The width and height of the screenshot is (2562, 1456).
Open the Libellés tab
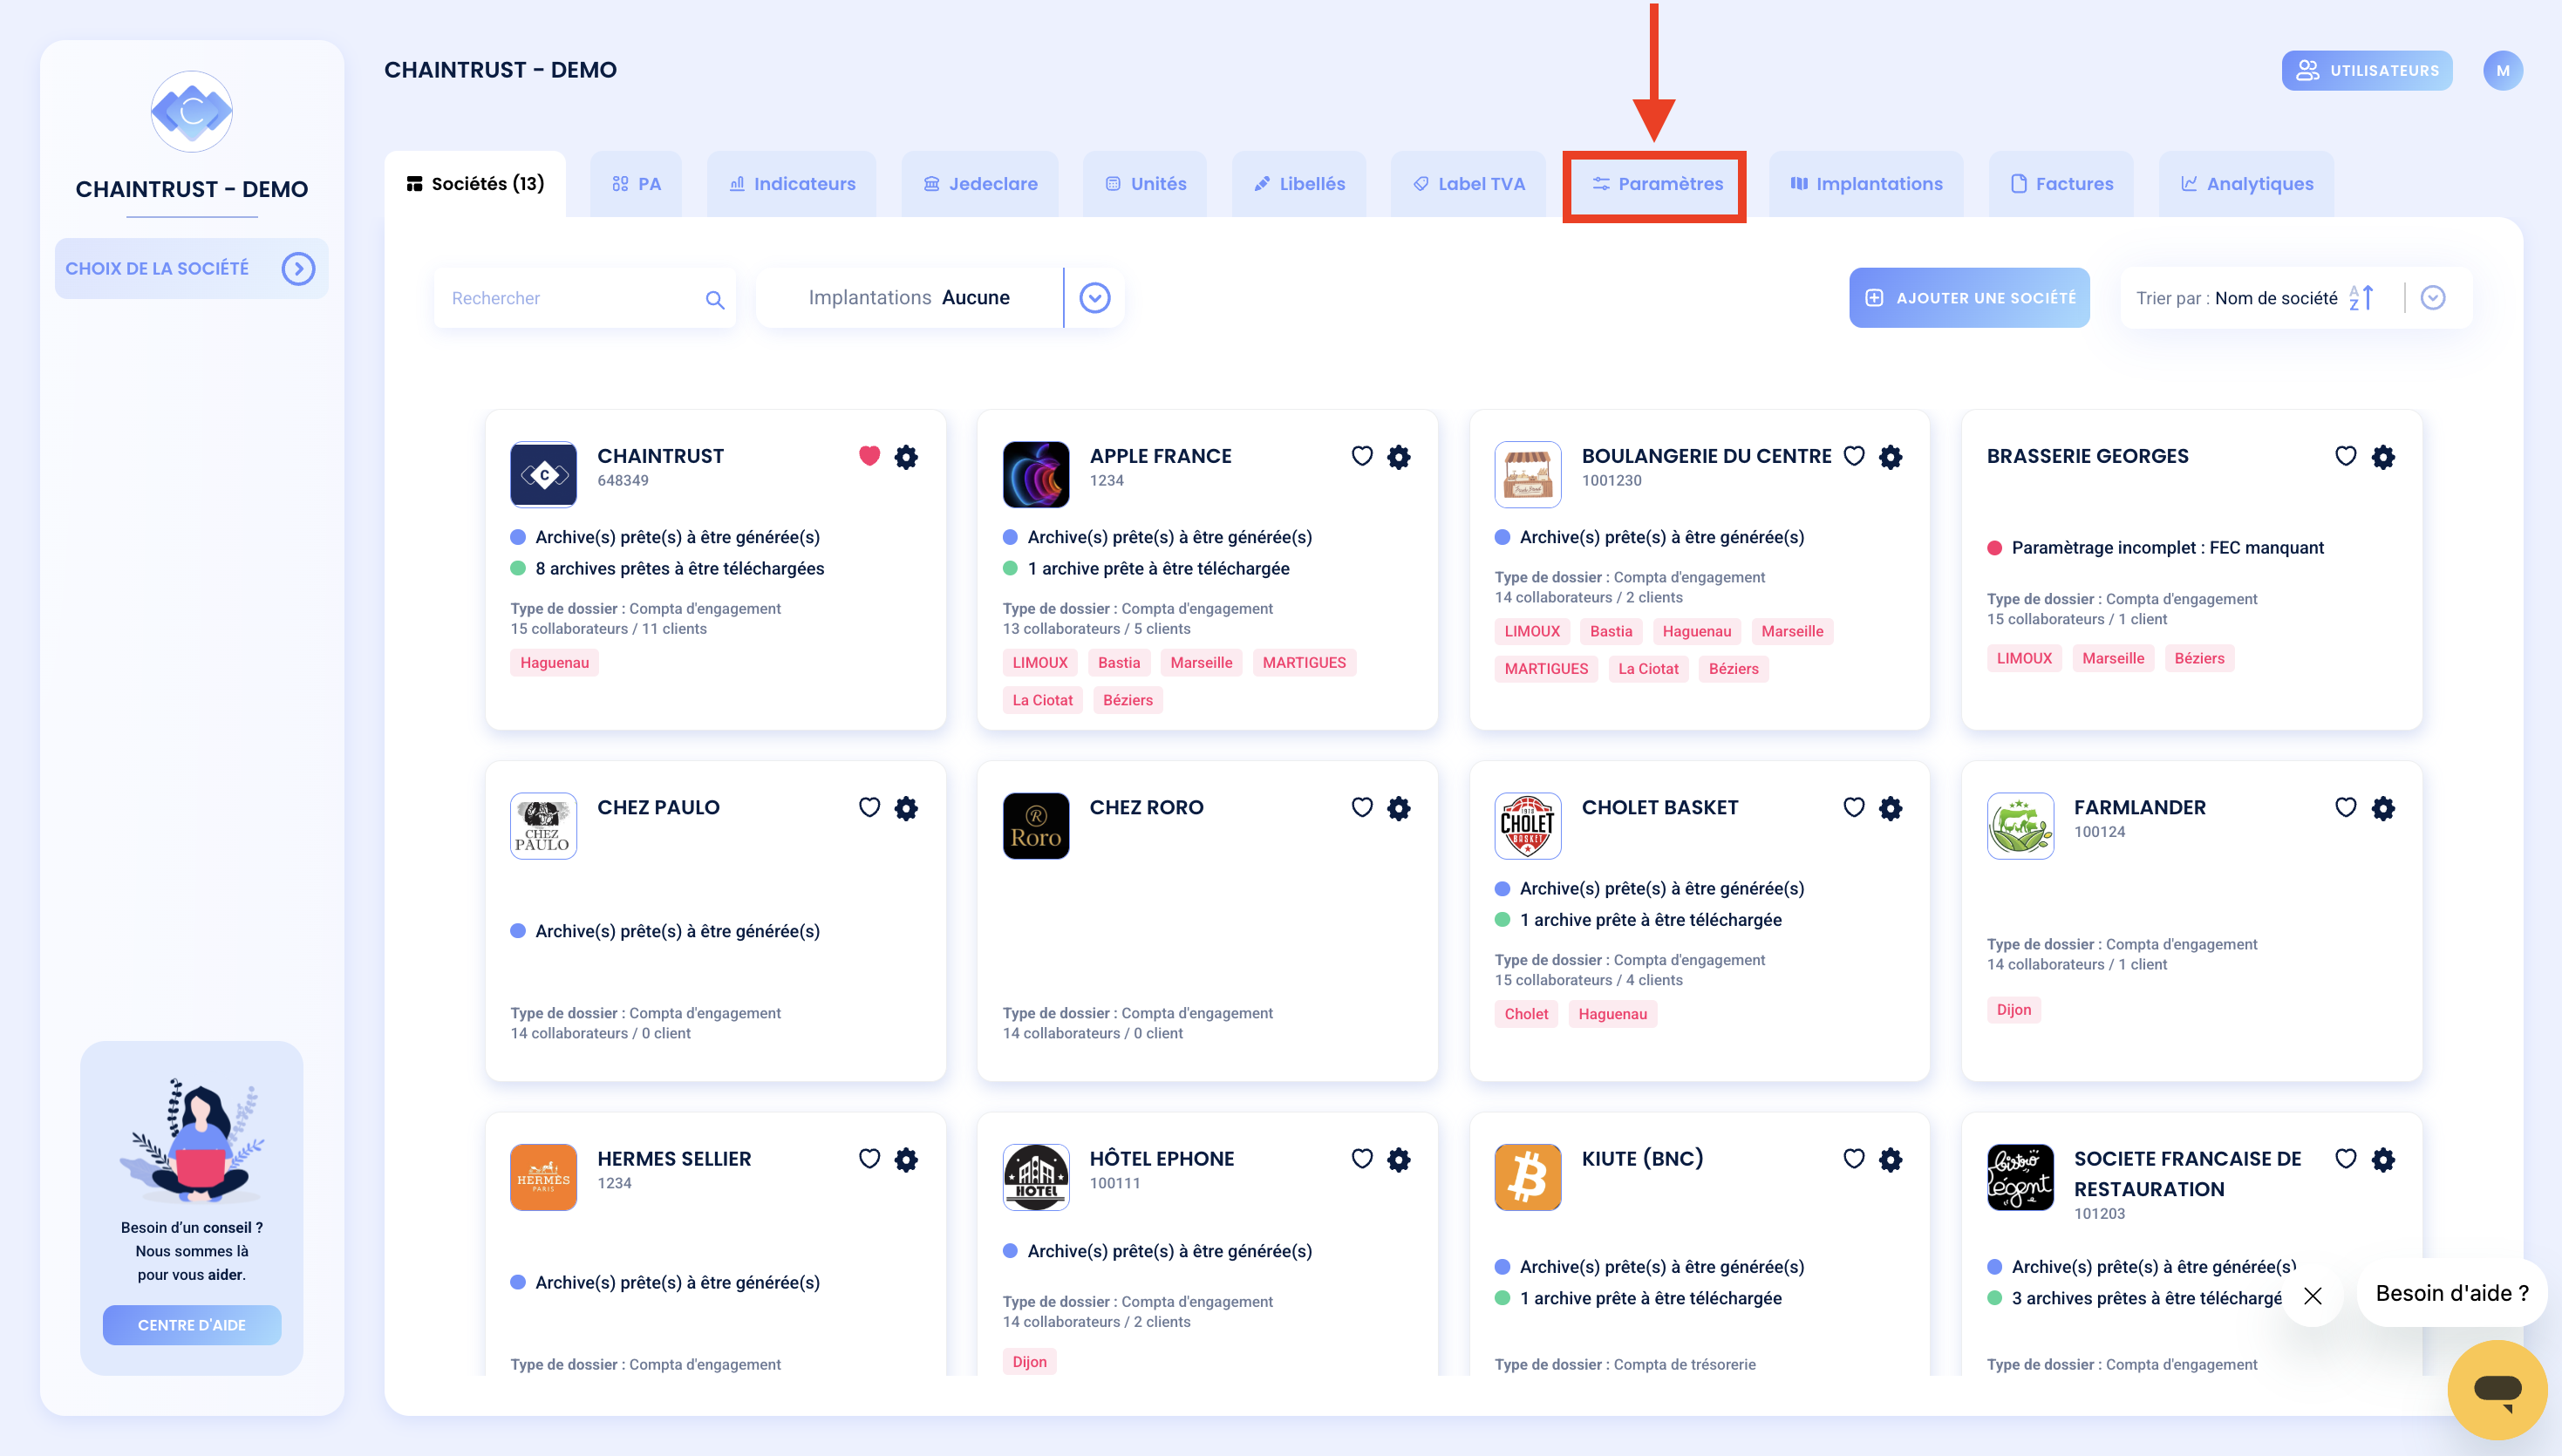[1299, 184]
